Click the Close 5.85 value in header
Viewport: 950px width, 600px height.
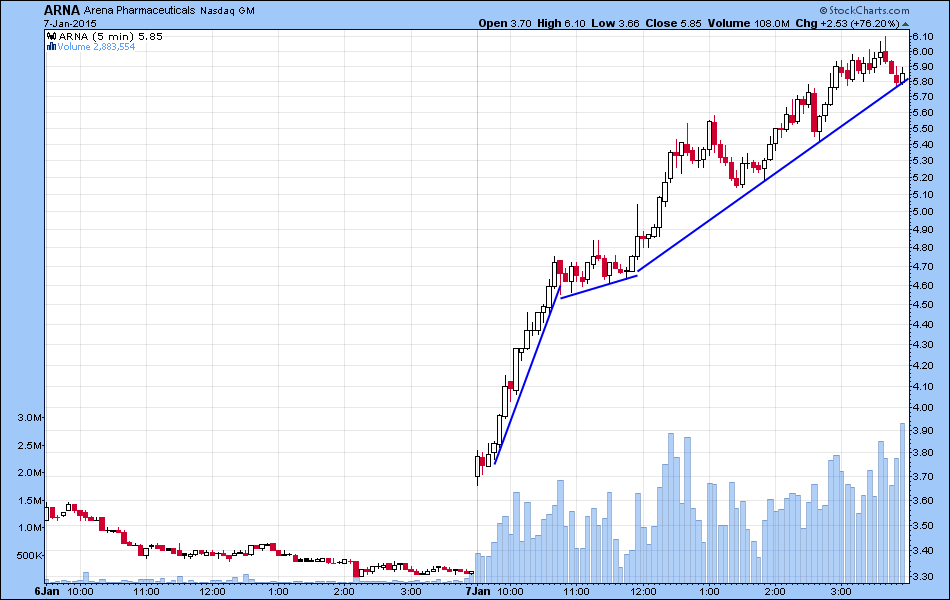tap(673, 23)
